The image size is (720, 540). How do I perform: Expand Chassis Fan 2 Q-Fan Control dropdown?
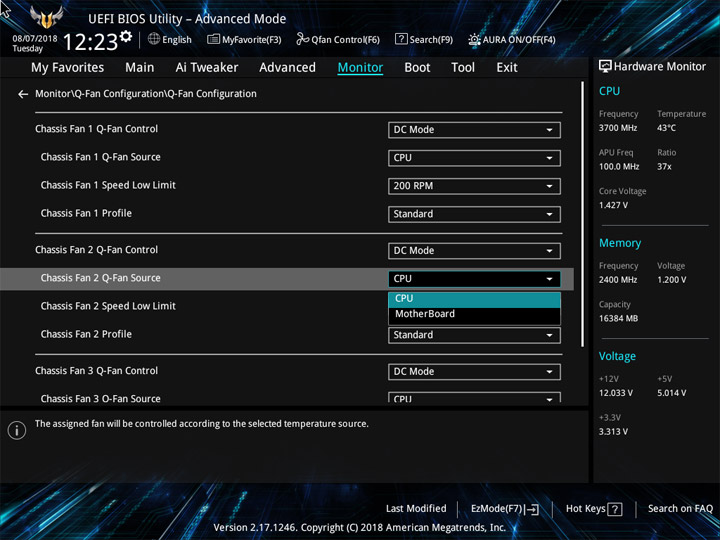[x=474, y=251]
